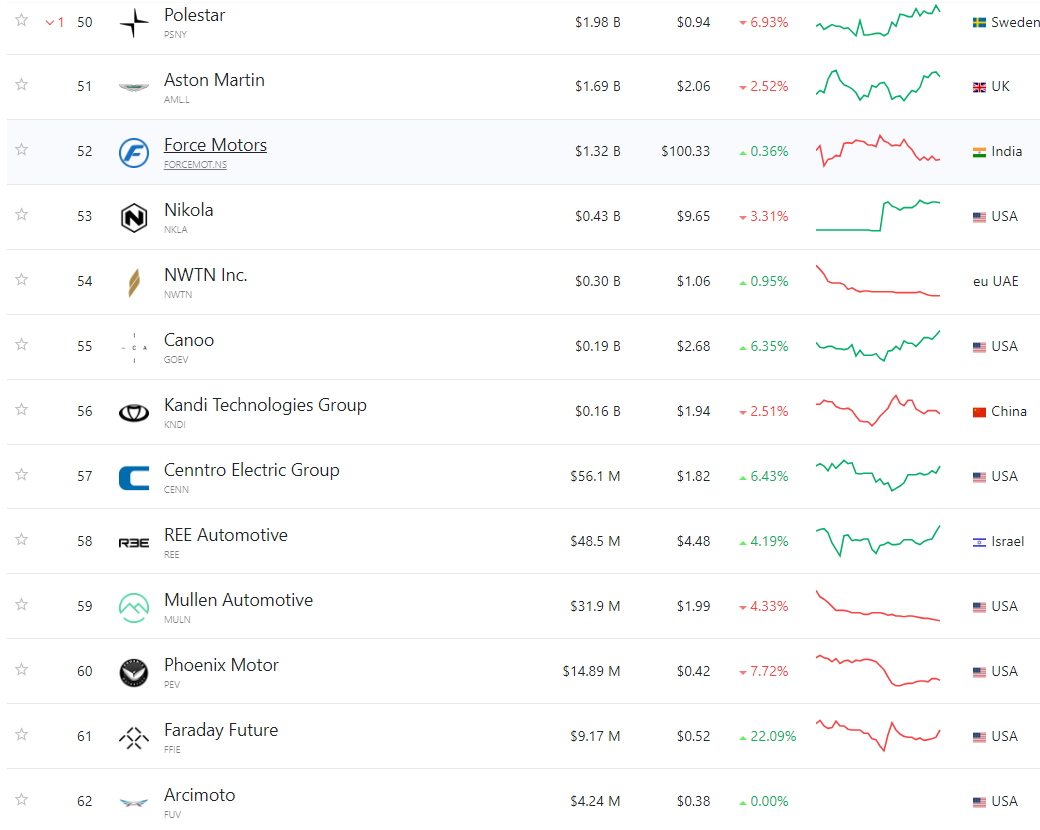Toggle the favorite star for Aston Martin
Image resolution: width=1040 pixels, height=830 pixels.
(22, 84)
